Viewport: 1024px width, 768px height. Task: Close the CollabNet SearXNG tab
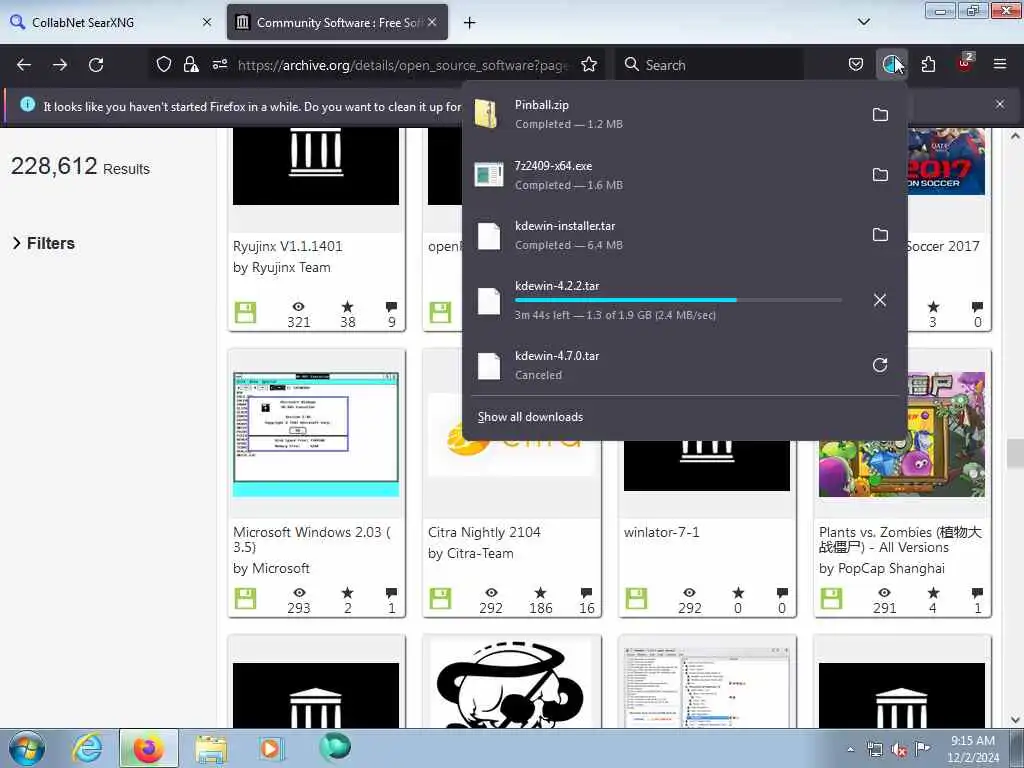pos(207,22)
